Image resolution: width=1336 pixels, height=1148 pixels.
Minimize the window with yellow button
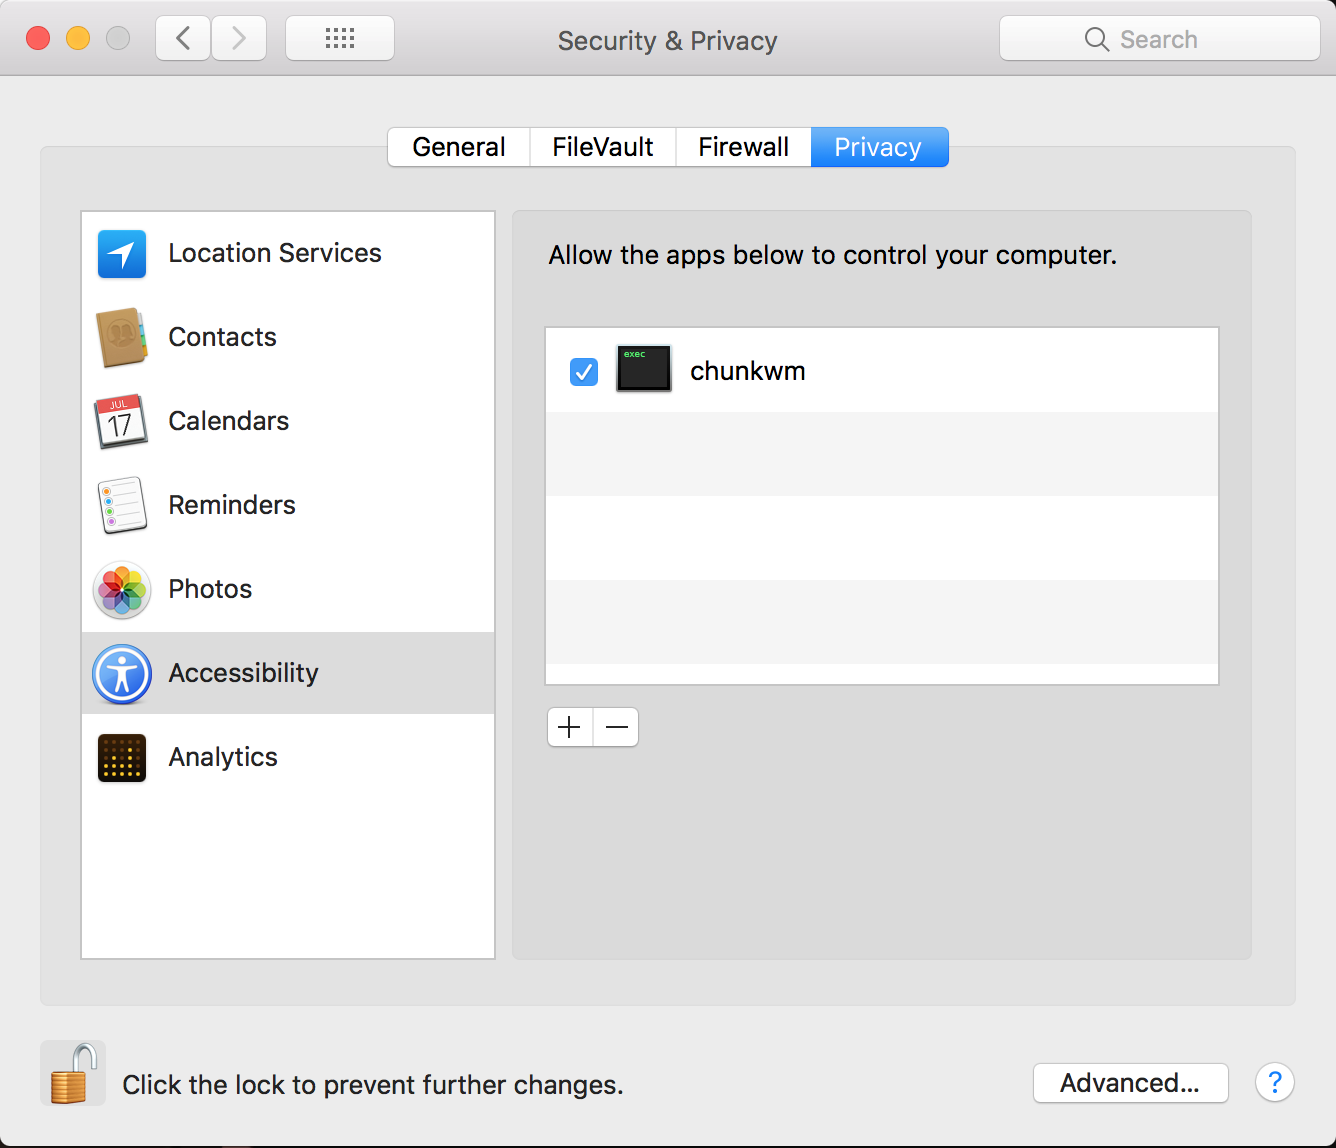pos(78,38)
